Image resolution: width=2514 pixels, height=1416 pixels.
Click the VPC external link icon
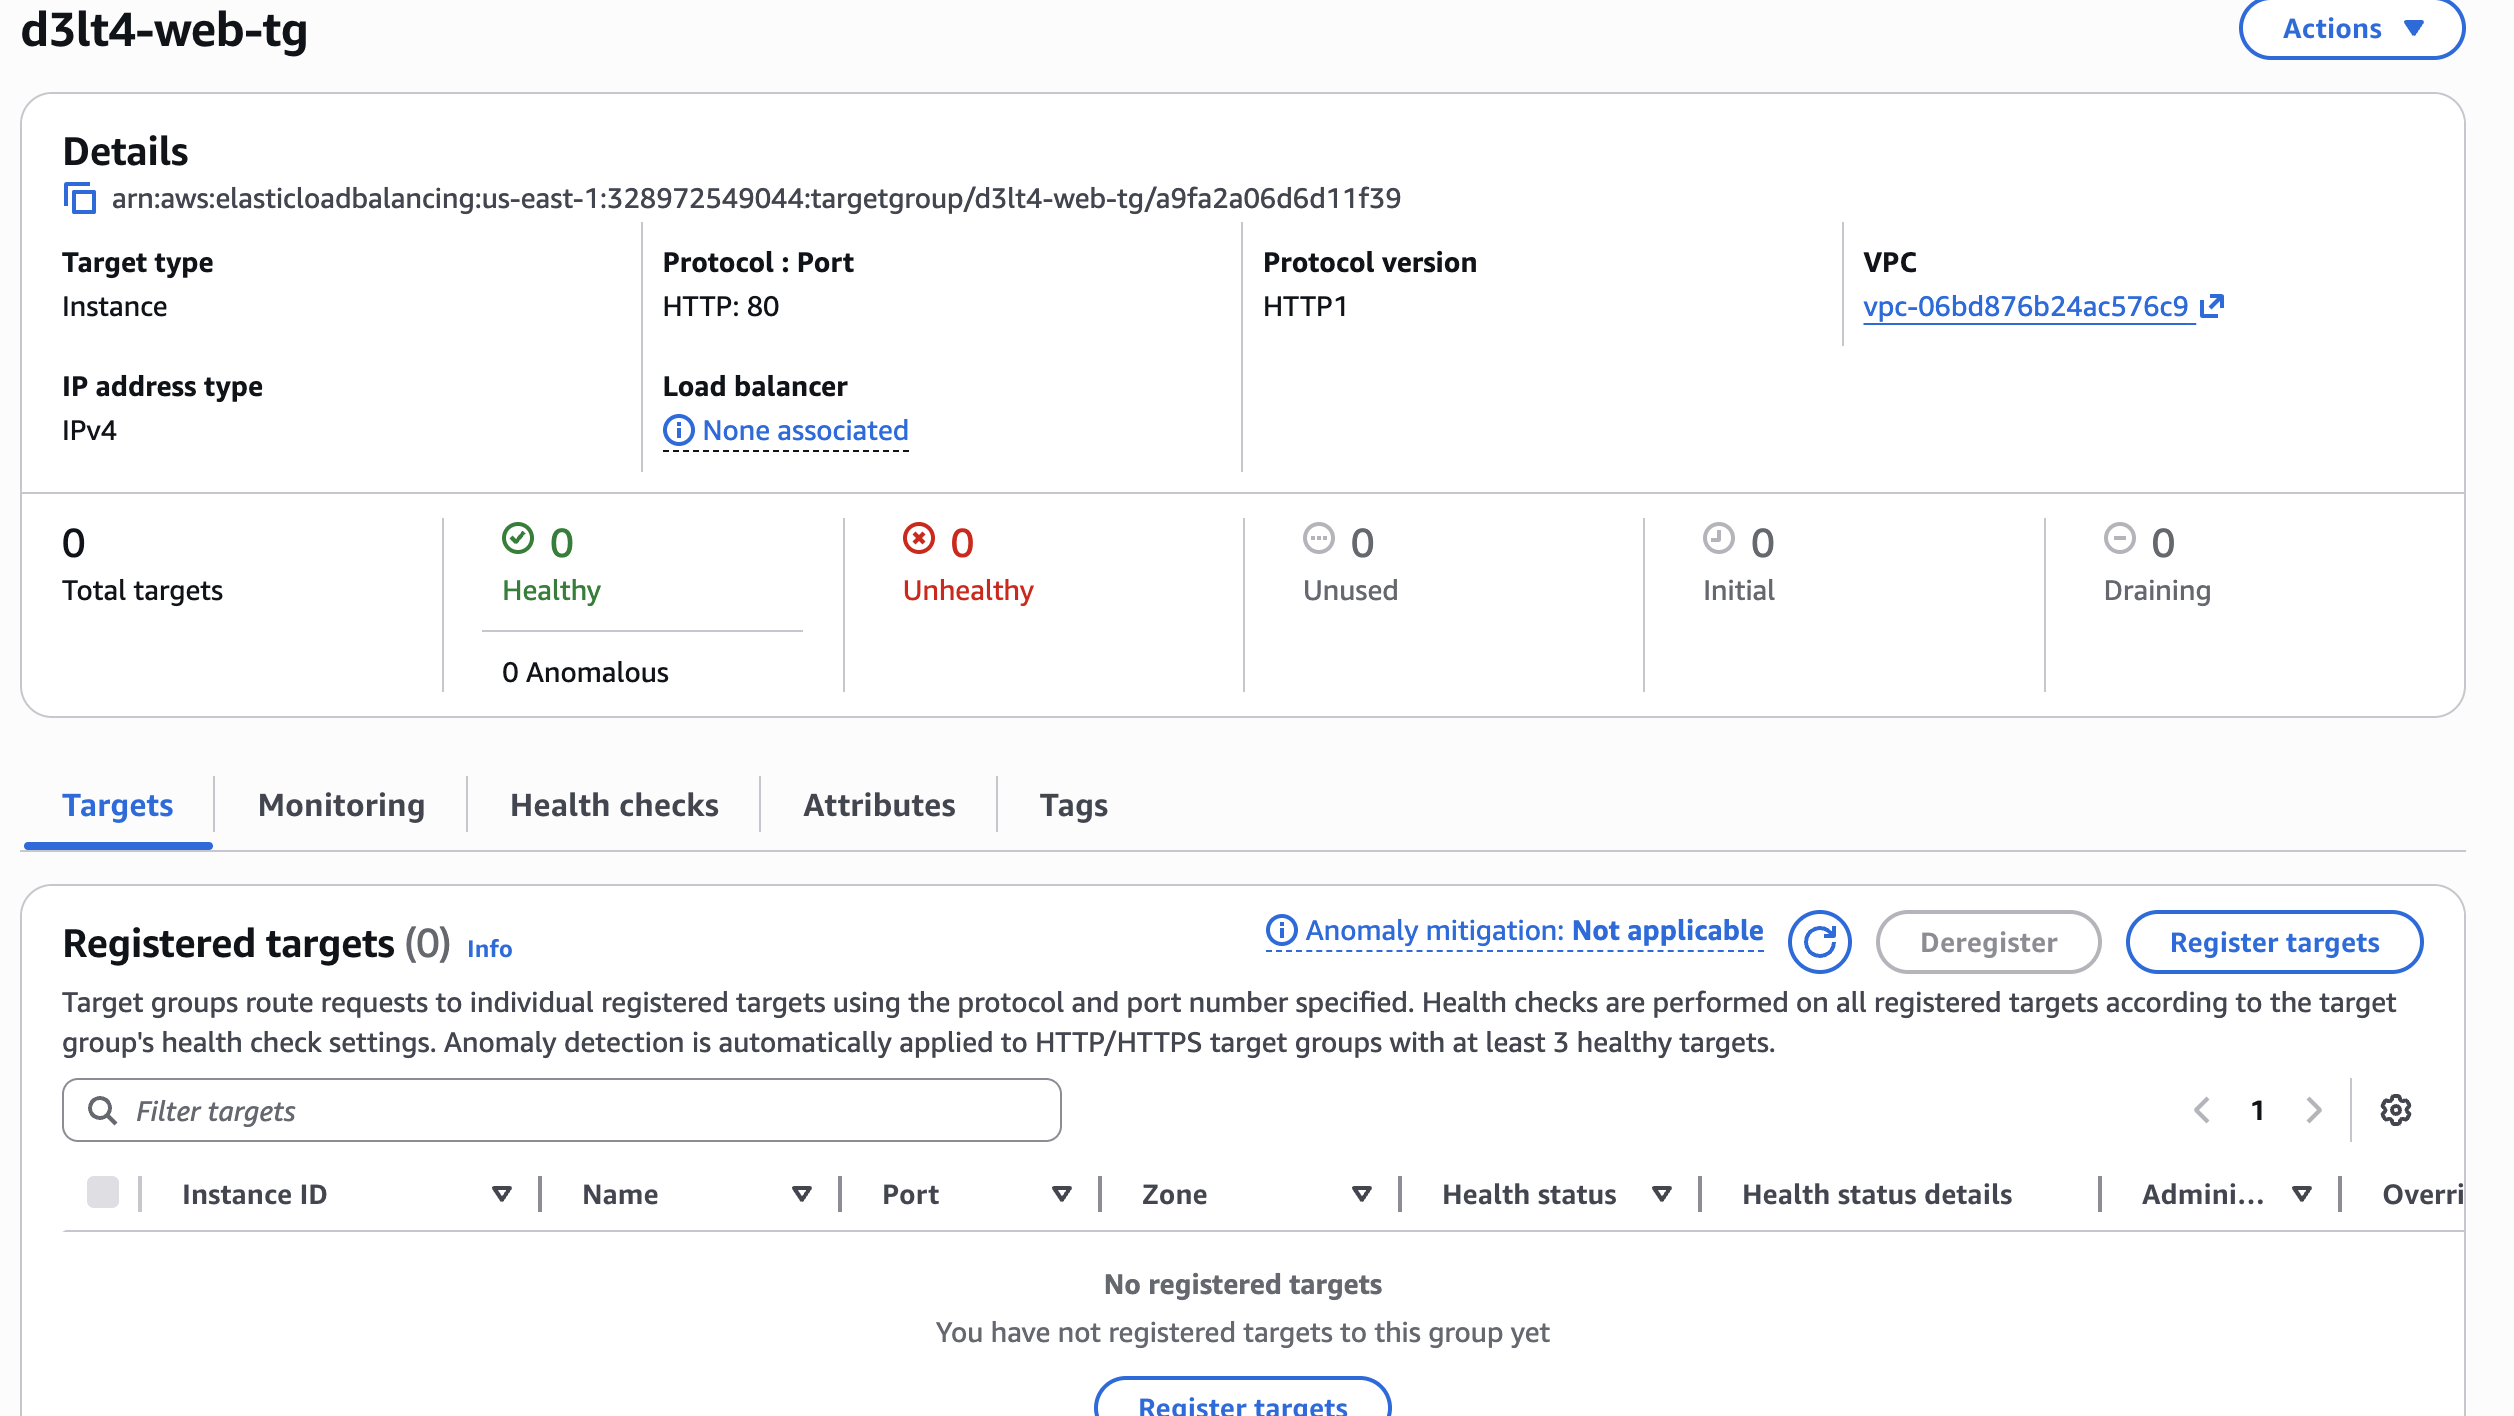click(x=2212, y=306)
